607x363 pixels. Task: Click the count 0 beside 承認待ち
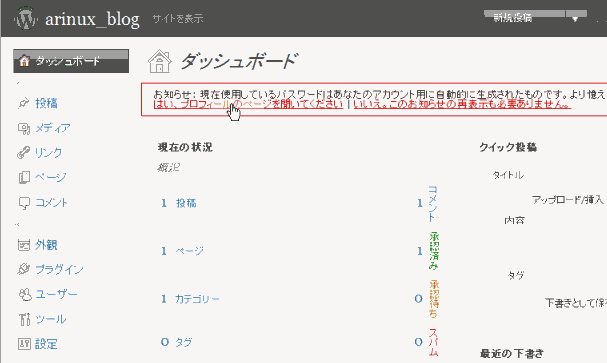418,299
